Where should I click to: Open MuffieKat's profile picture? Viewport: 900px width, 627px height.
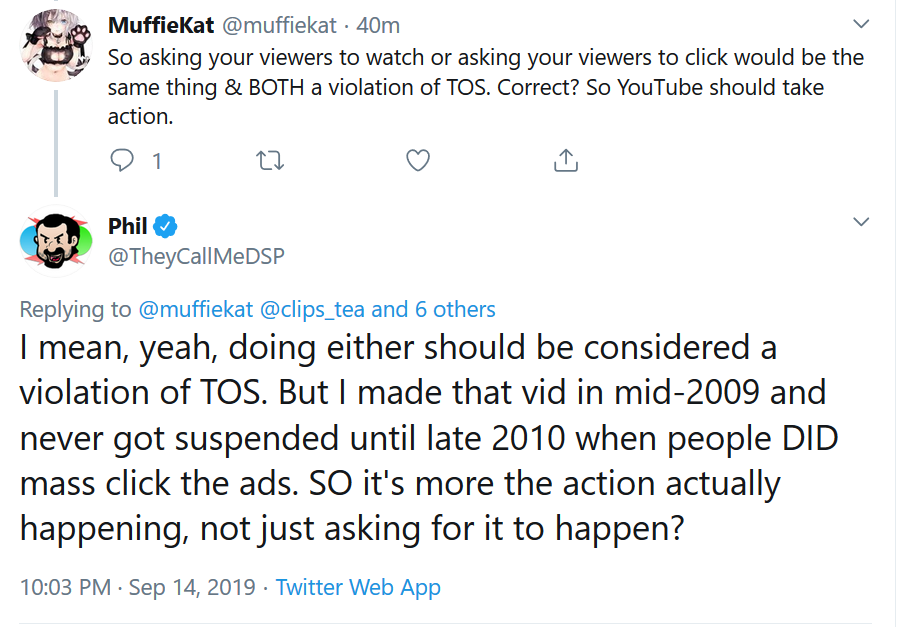(x=56, y=45)
